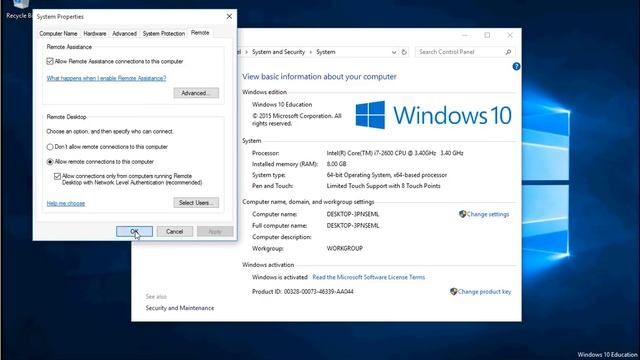640x360 pixels.
Task: Click the Apply button
Action: [215, 231]
